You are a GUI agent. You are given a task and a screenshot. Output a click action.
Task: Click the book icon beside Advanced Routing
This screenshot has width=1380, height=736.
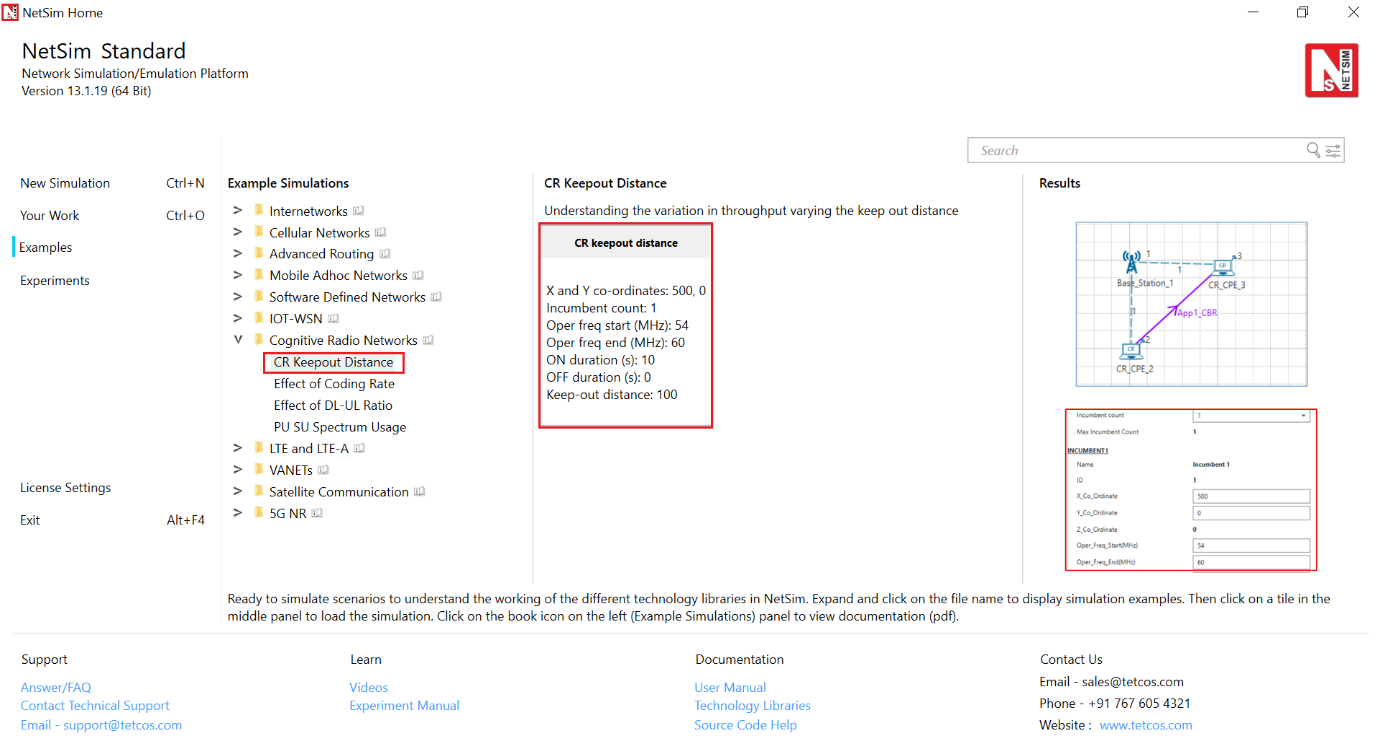coord(385,254)
